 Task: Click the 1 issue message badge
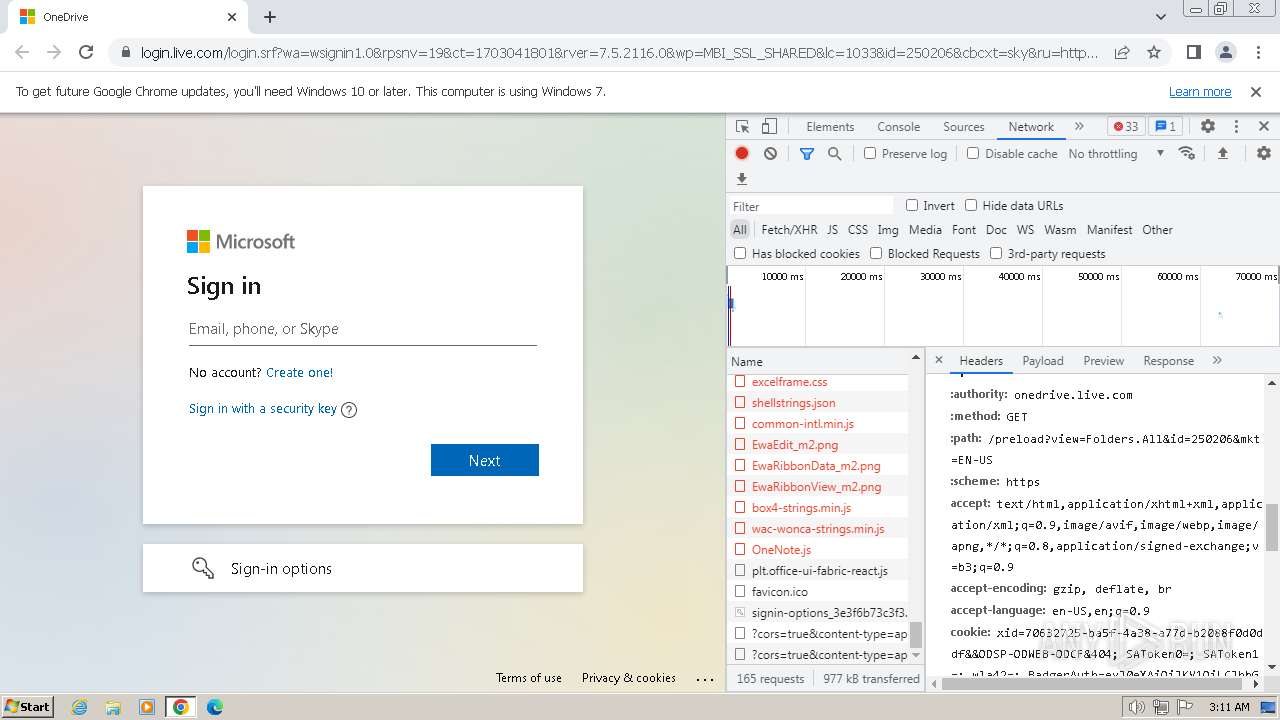tap(1165, 127)
